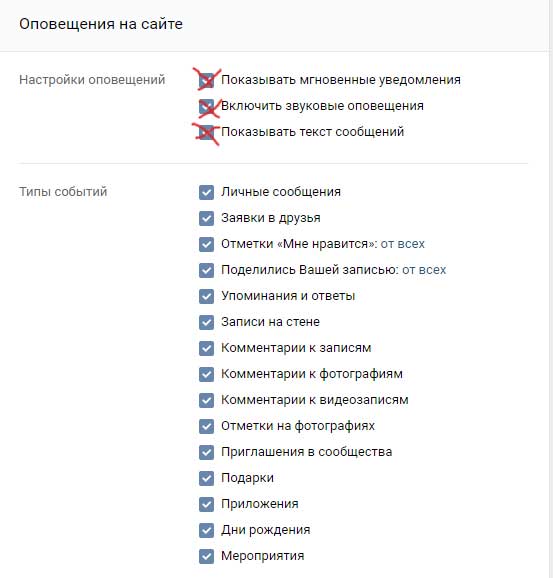Toggle Приглашения в сообщества checkbox

tap(206, 452)
